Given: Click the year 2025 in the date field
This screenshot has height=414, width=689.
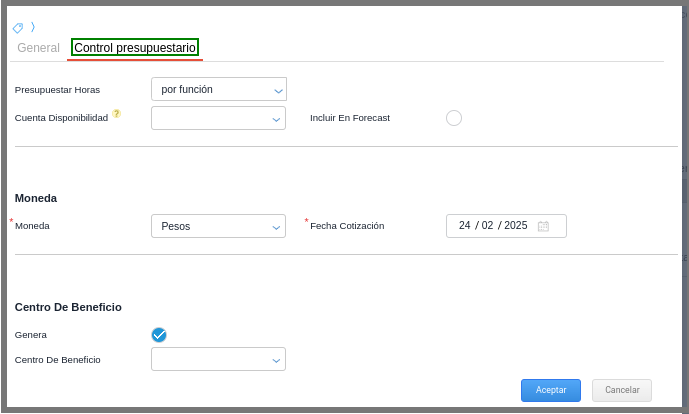Looking at the screenshot, I should [x=516, y=226].
